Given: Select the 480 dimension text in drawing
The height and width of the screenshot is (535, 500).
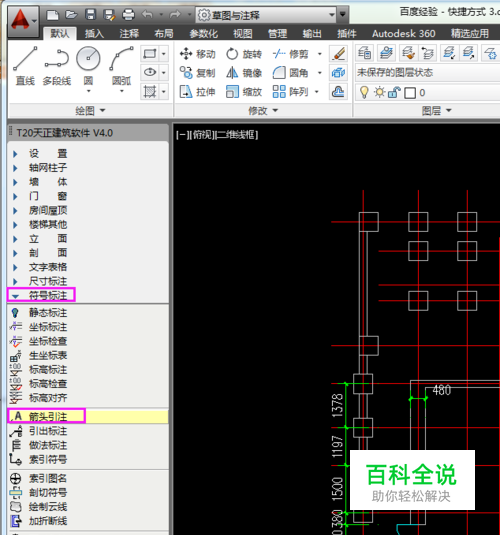Looking at the screenshot, I should 442,390.
